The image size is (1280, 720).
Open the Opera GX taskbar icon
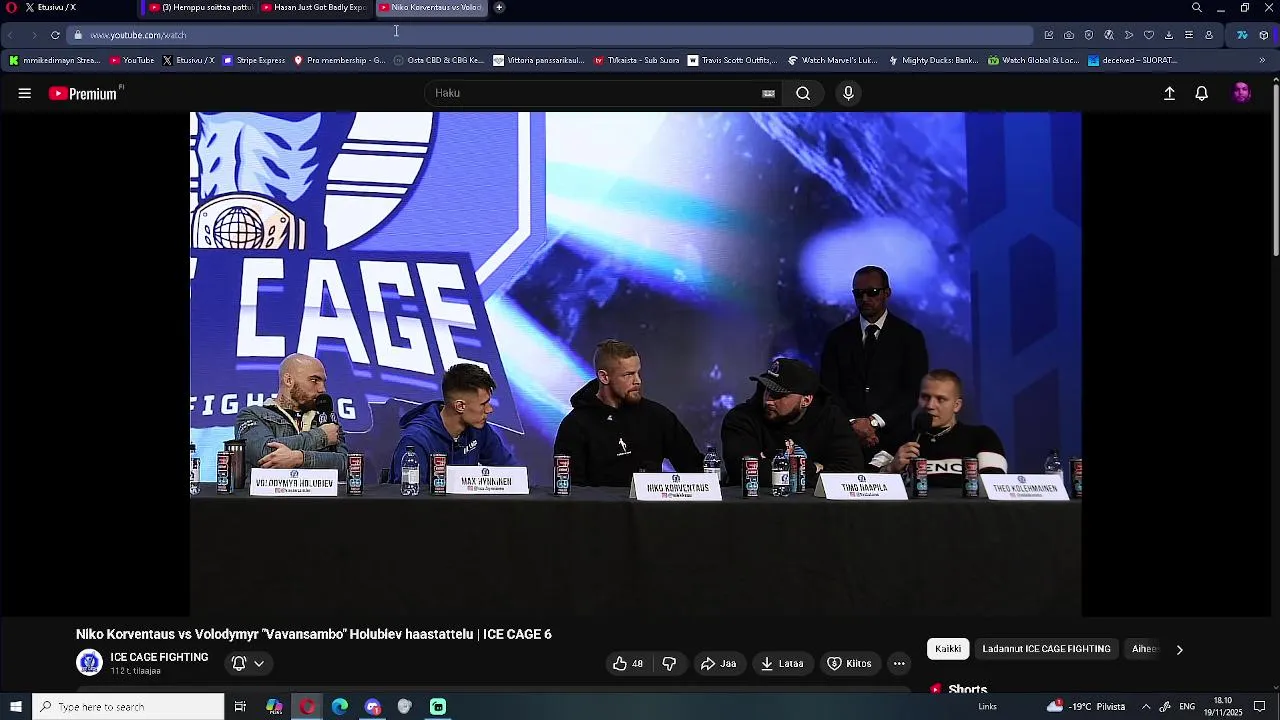pyautogui.click(x=307, y=707)
